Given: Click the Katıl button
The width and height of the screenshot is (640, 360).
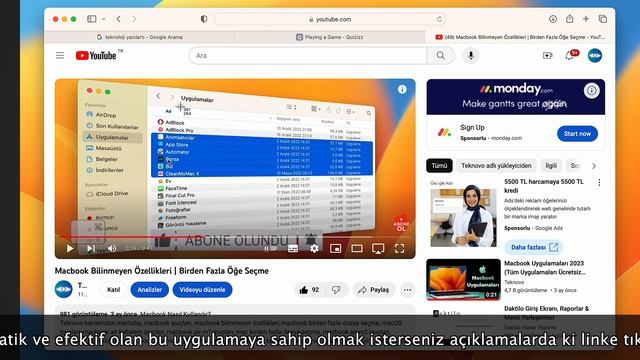Looking at the screenshot, I should pos(113,290).
